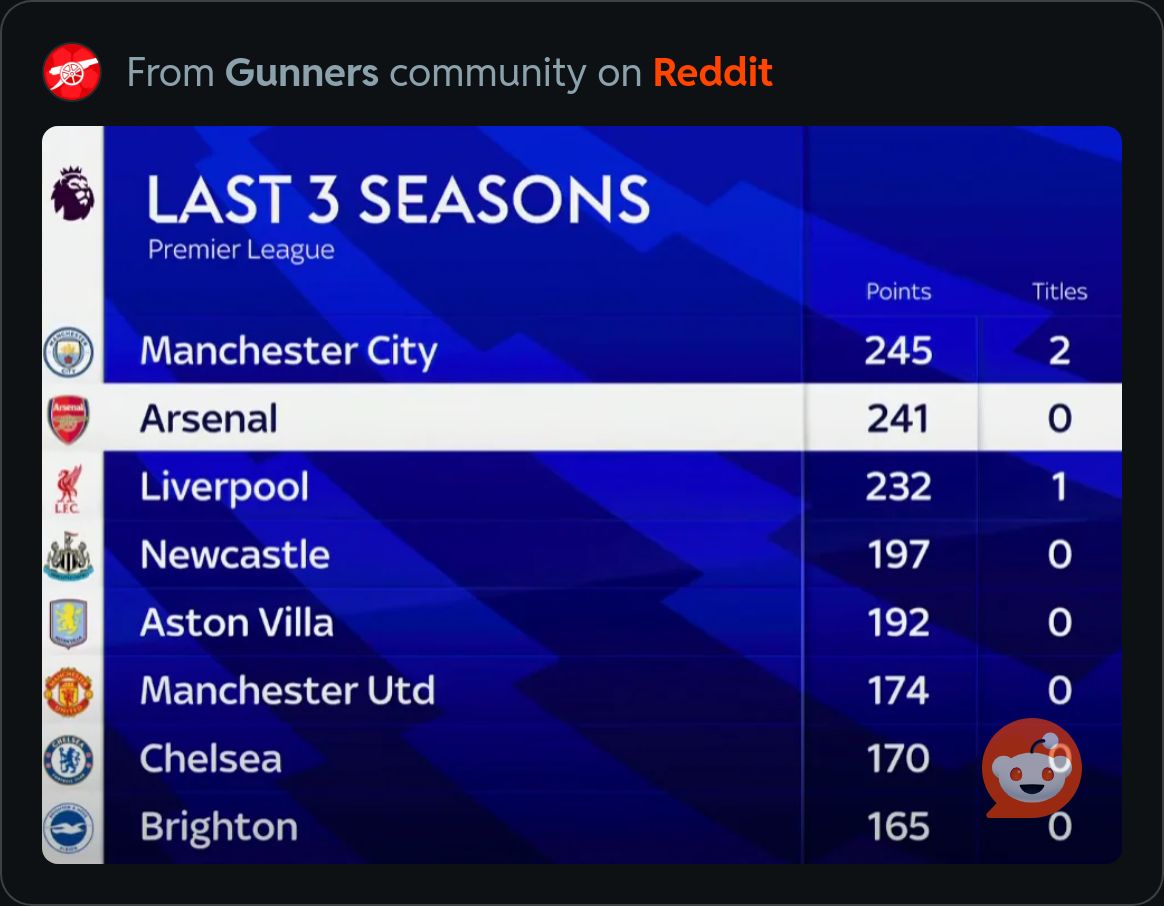Image resolution: width=1164 pixels, height=906 pixels.
Task: Open the embedded league table image
Action: click(582, 495)
